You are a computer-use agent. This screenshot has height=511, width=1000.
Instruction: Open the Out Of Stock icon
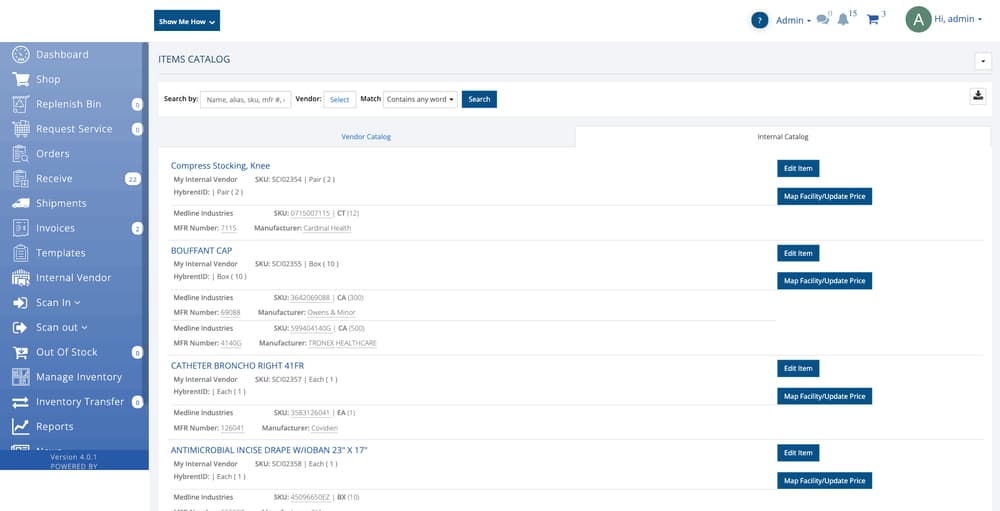[20, 352]
